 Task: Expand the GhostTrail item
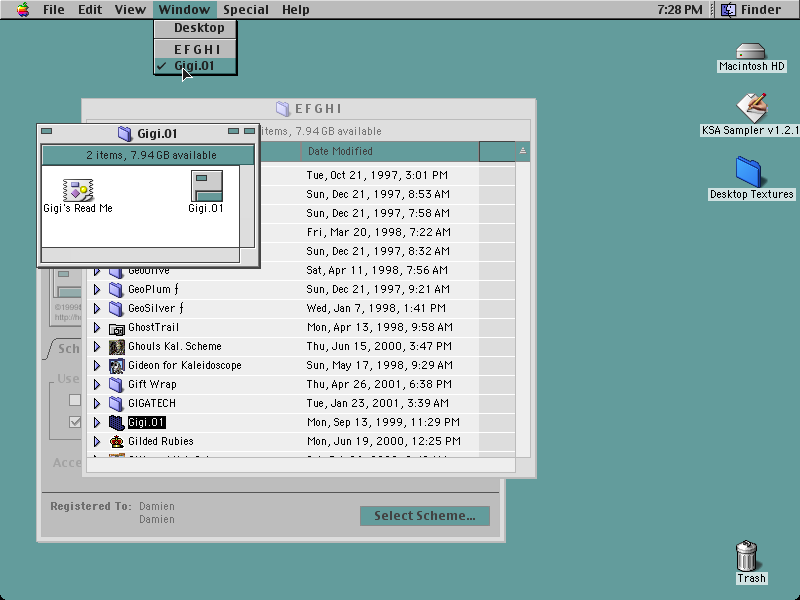pos(97,328)
